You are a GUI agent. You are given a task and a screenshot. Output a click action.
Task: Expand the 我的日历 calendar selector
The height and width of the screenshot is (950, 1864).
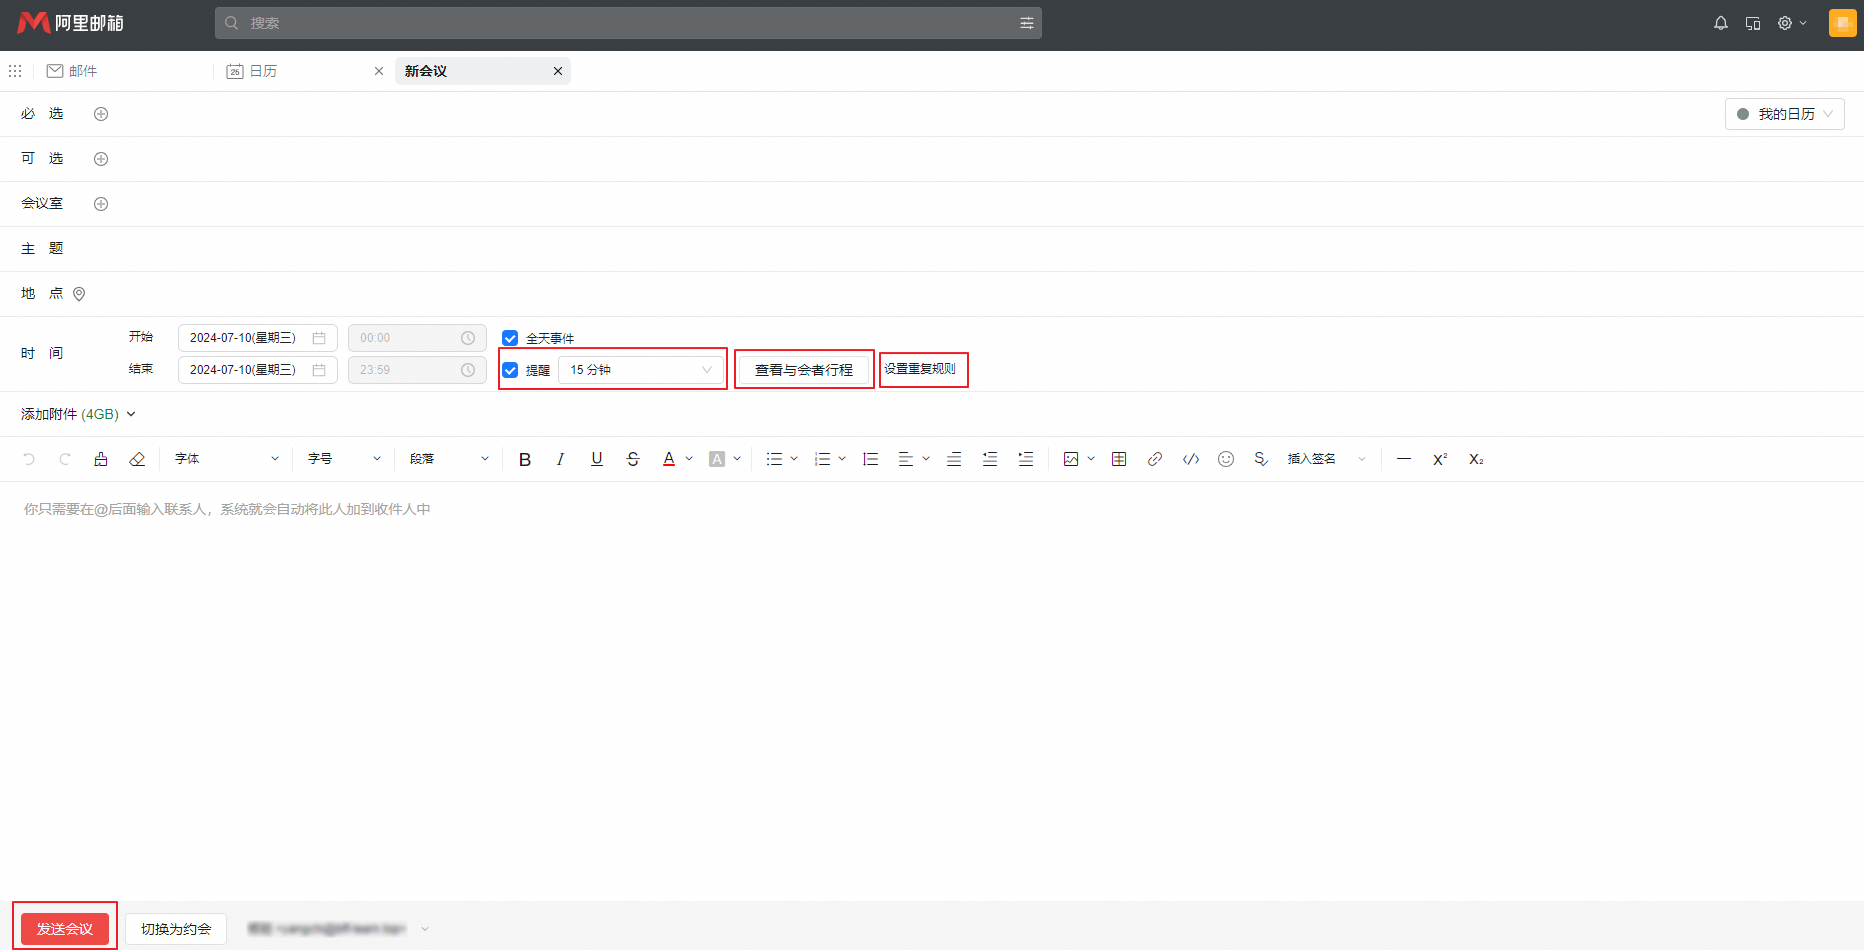pyautogui.click(x=1785, y=114)
